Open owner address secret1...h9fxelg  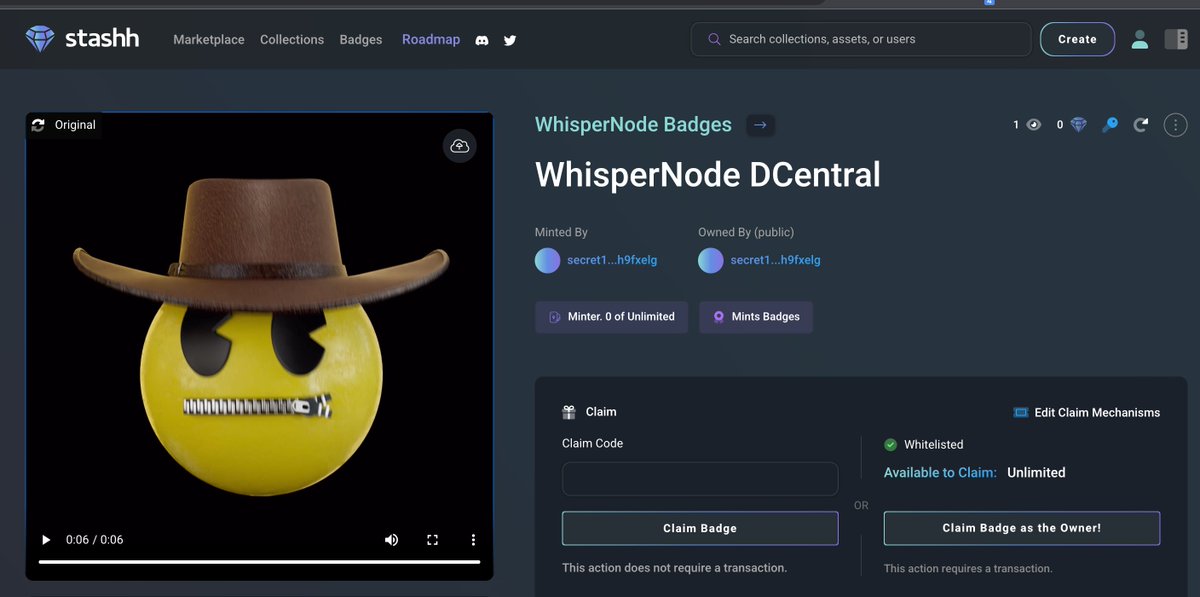click(775, 260)
